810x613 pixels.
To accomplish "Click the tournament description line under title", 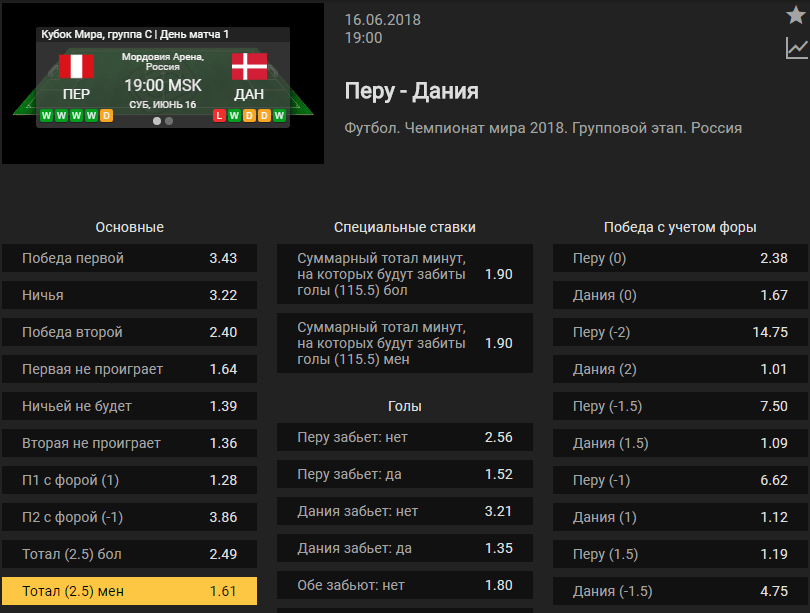I will [543, 128].
